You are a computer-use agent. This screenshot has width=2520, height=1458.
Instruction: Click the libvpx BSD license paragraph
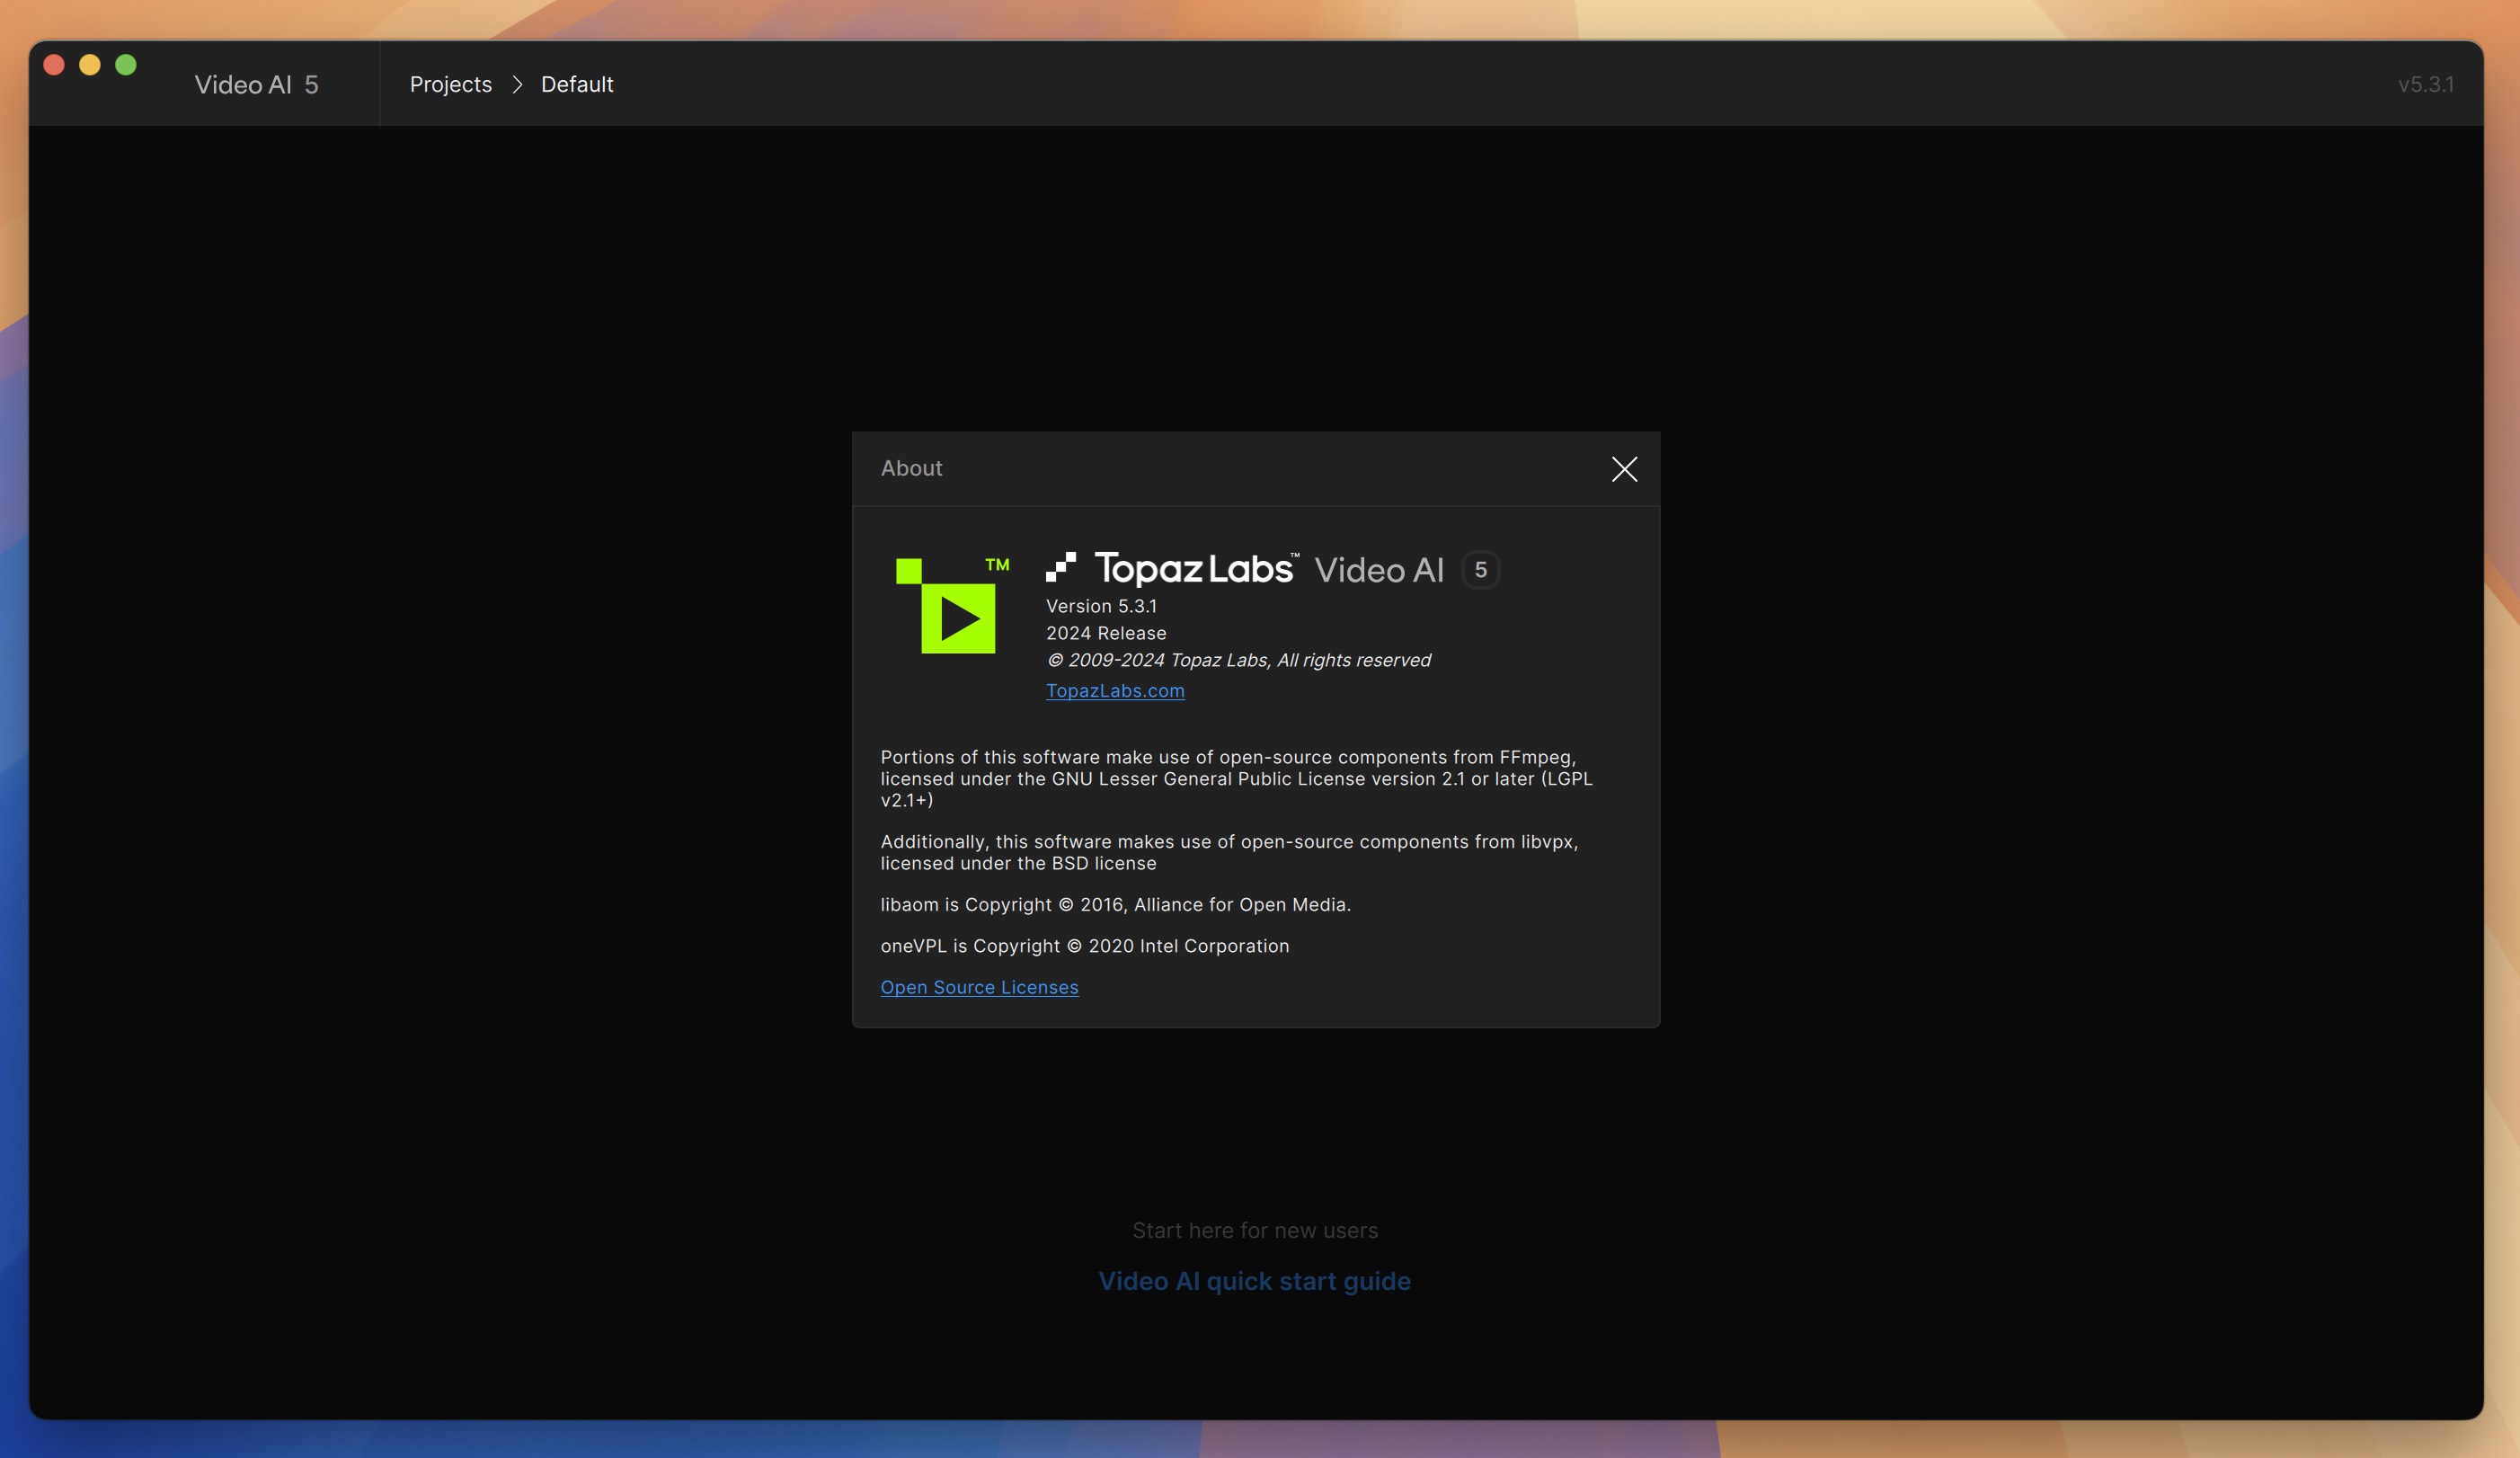[x=1229, y=852]
